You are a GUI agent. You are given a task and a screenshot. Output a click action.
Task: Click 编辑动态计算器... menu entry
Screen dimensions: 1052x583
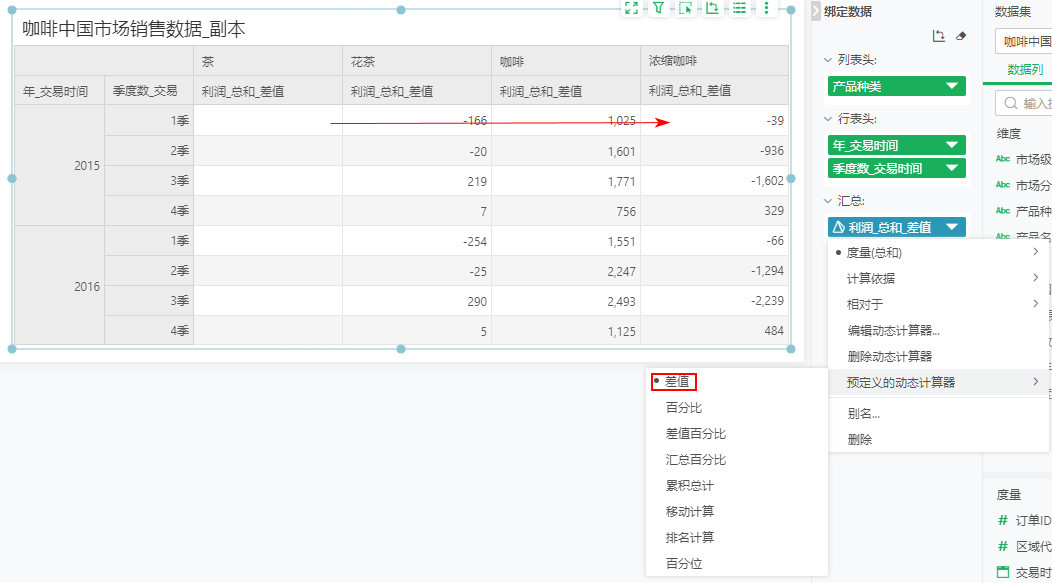(x=893, y=331)
